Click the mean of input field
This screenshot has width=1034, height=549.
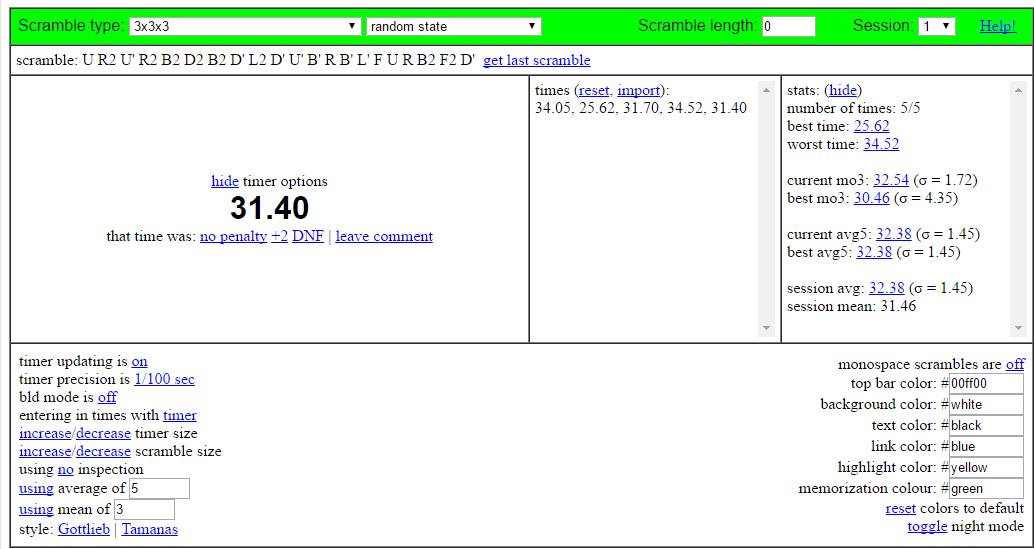pos(144,509)
